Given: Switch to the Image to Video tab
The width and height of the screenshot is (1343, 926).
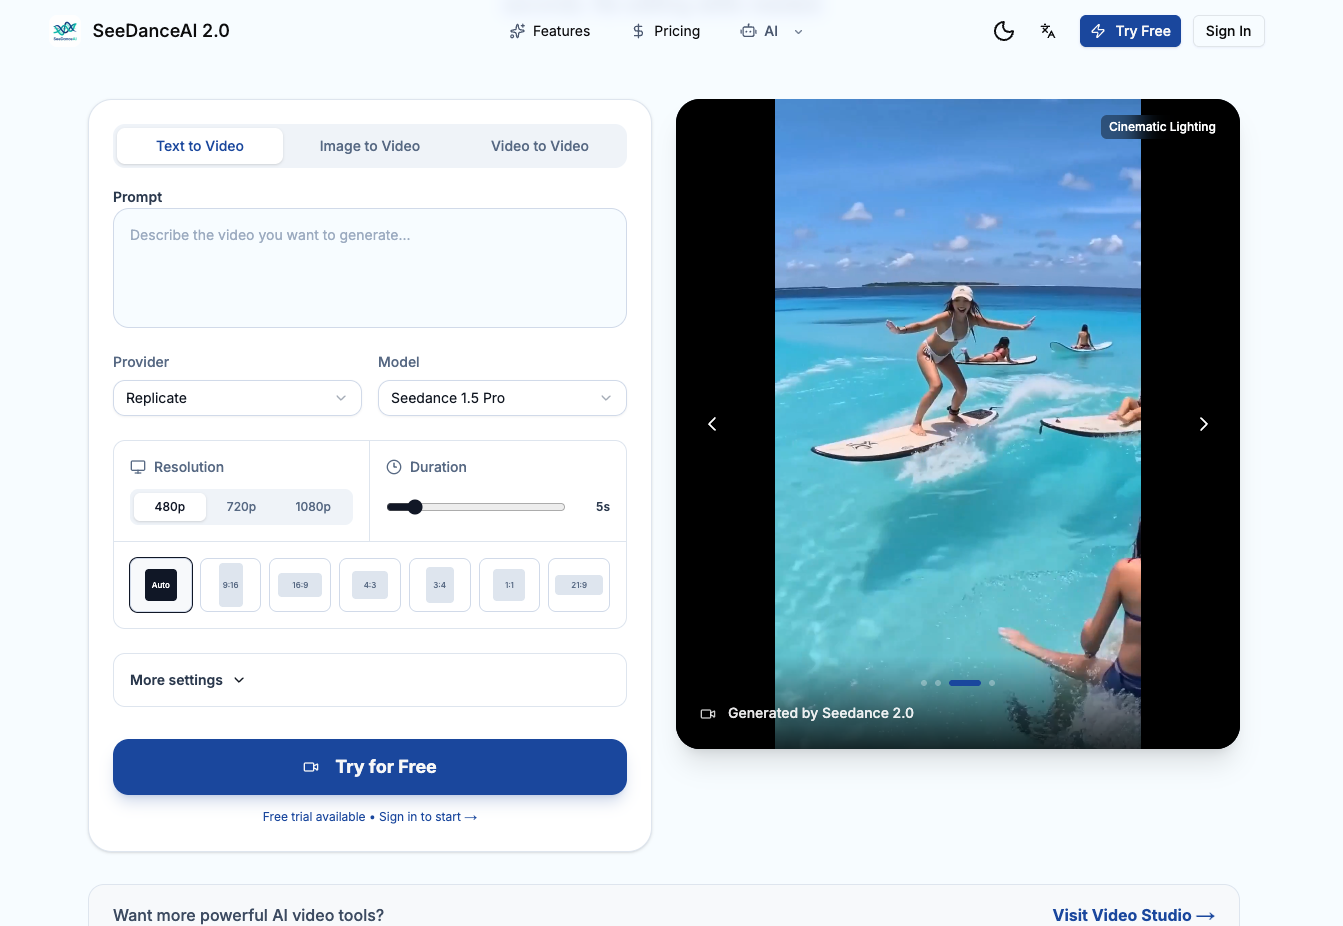Looking at the screenshot, I should tap(369, 145).
